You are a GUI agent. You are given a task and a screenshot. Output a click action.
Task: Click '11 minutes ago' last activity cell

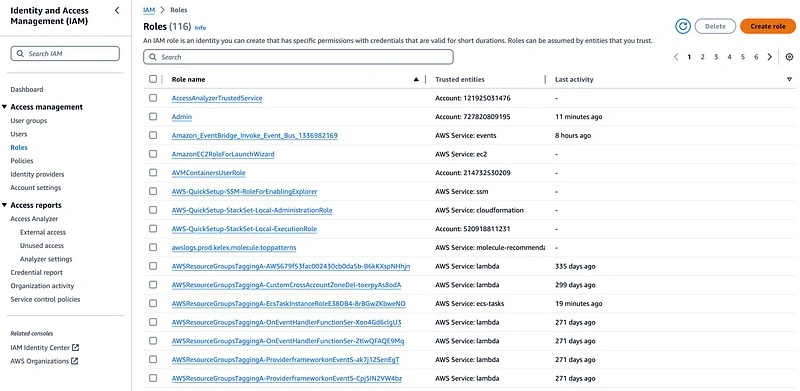point(579,116)
